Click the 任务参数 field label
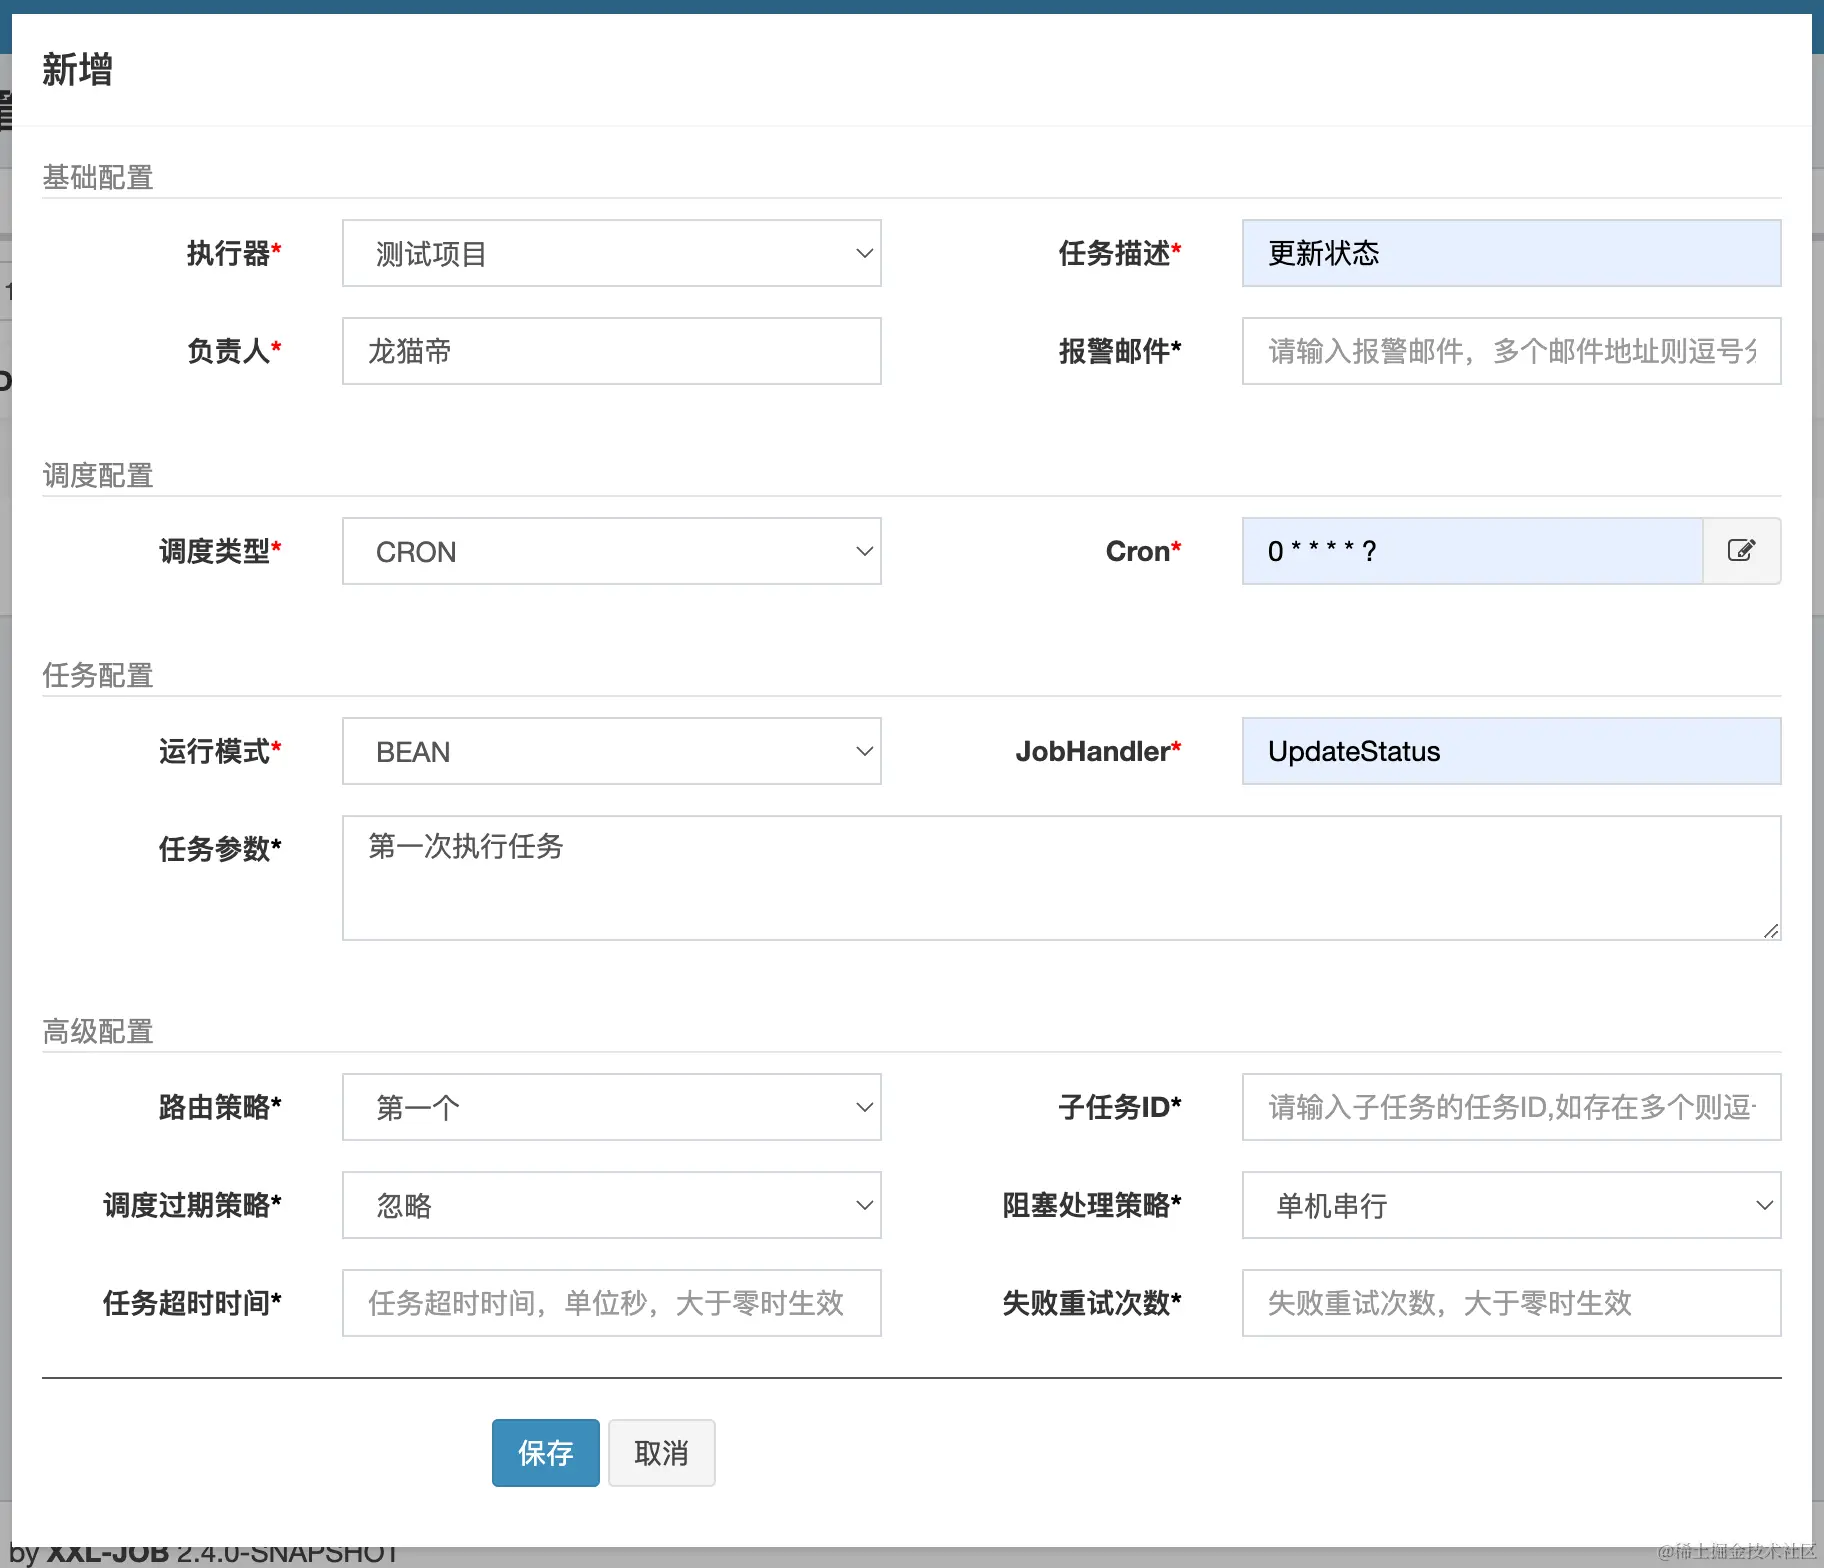1824x1568 pixels. coord(220,849)
